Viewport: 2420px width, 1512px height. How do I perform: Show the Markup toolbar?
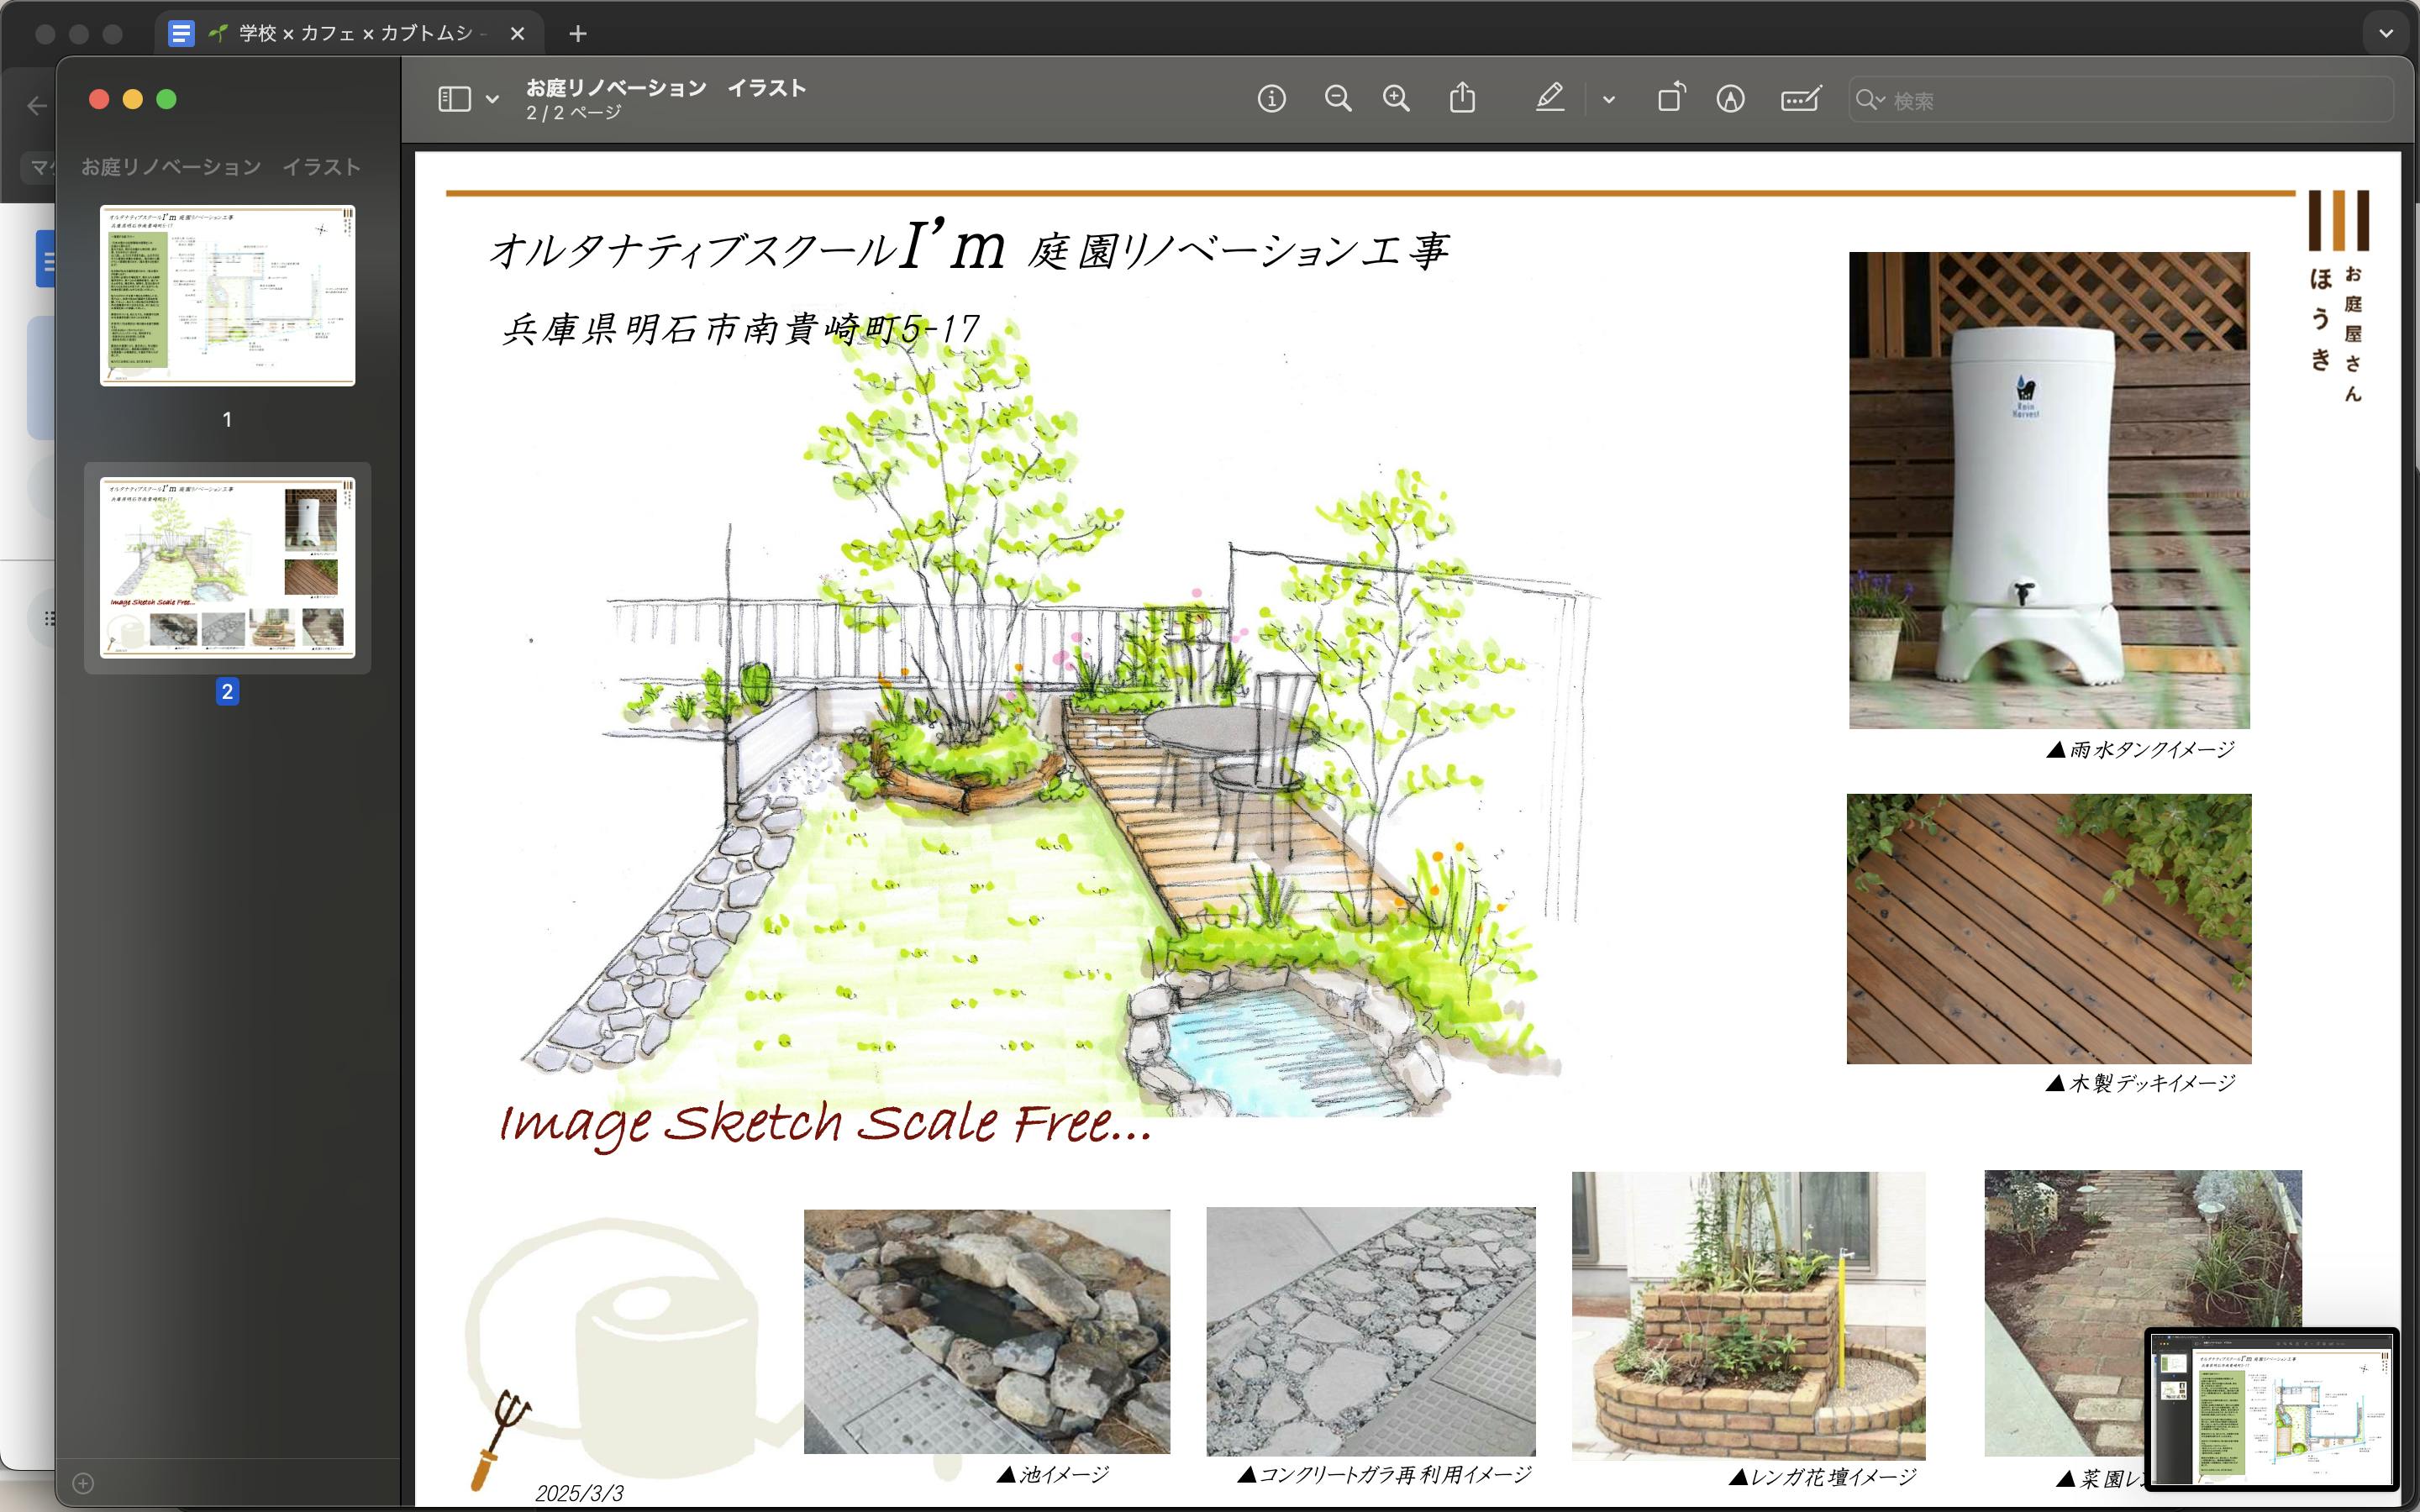tap(1730, 99)
